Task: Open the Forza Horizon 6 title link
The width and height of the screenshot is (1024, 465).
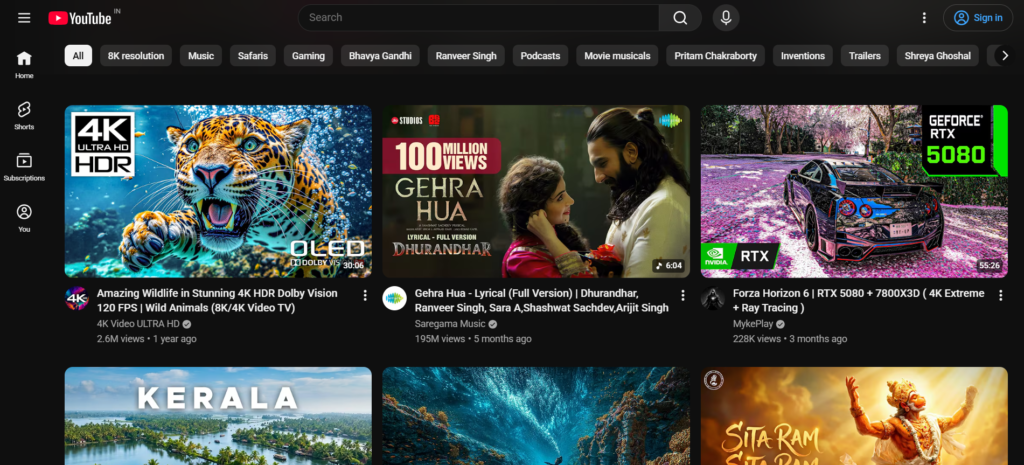Action: (x=858, y=300)
